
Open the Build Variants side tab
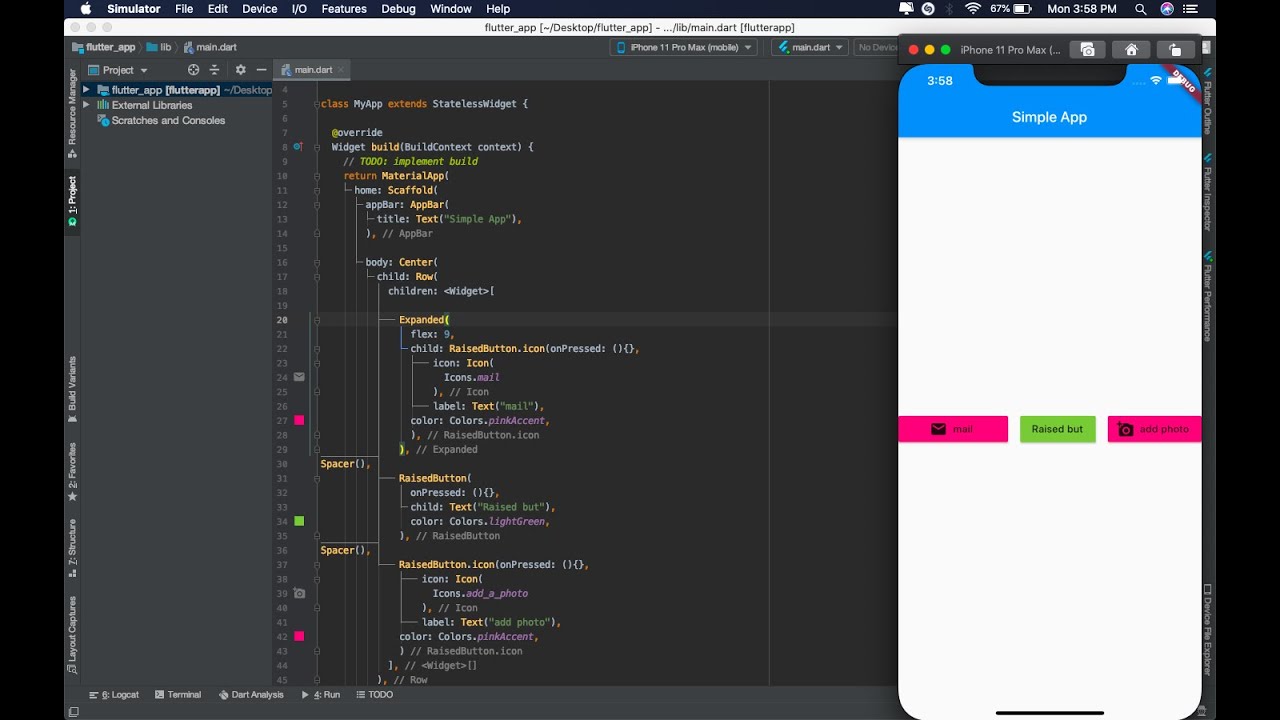[x=72, y=389]
